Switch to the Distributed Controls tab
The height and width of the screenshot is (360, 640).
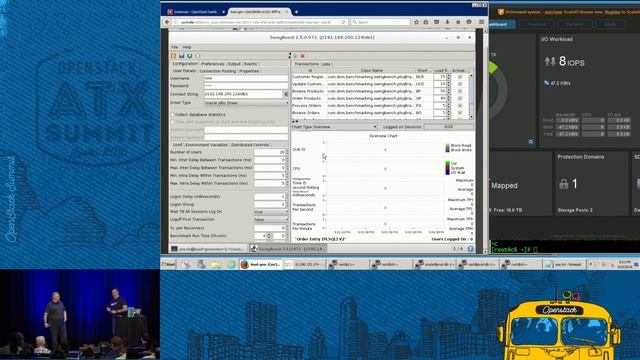click(x=250, y=145)
